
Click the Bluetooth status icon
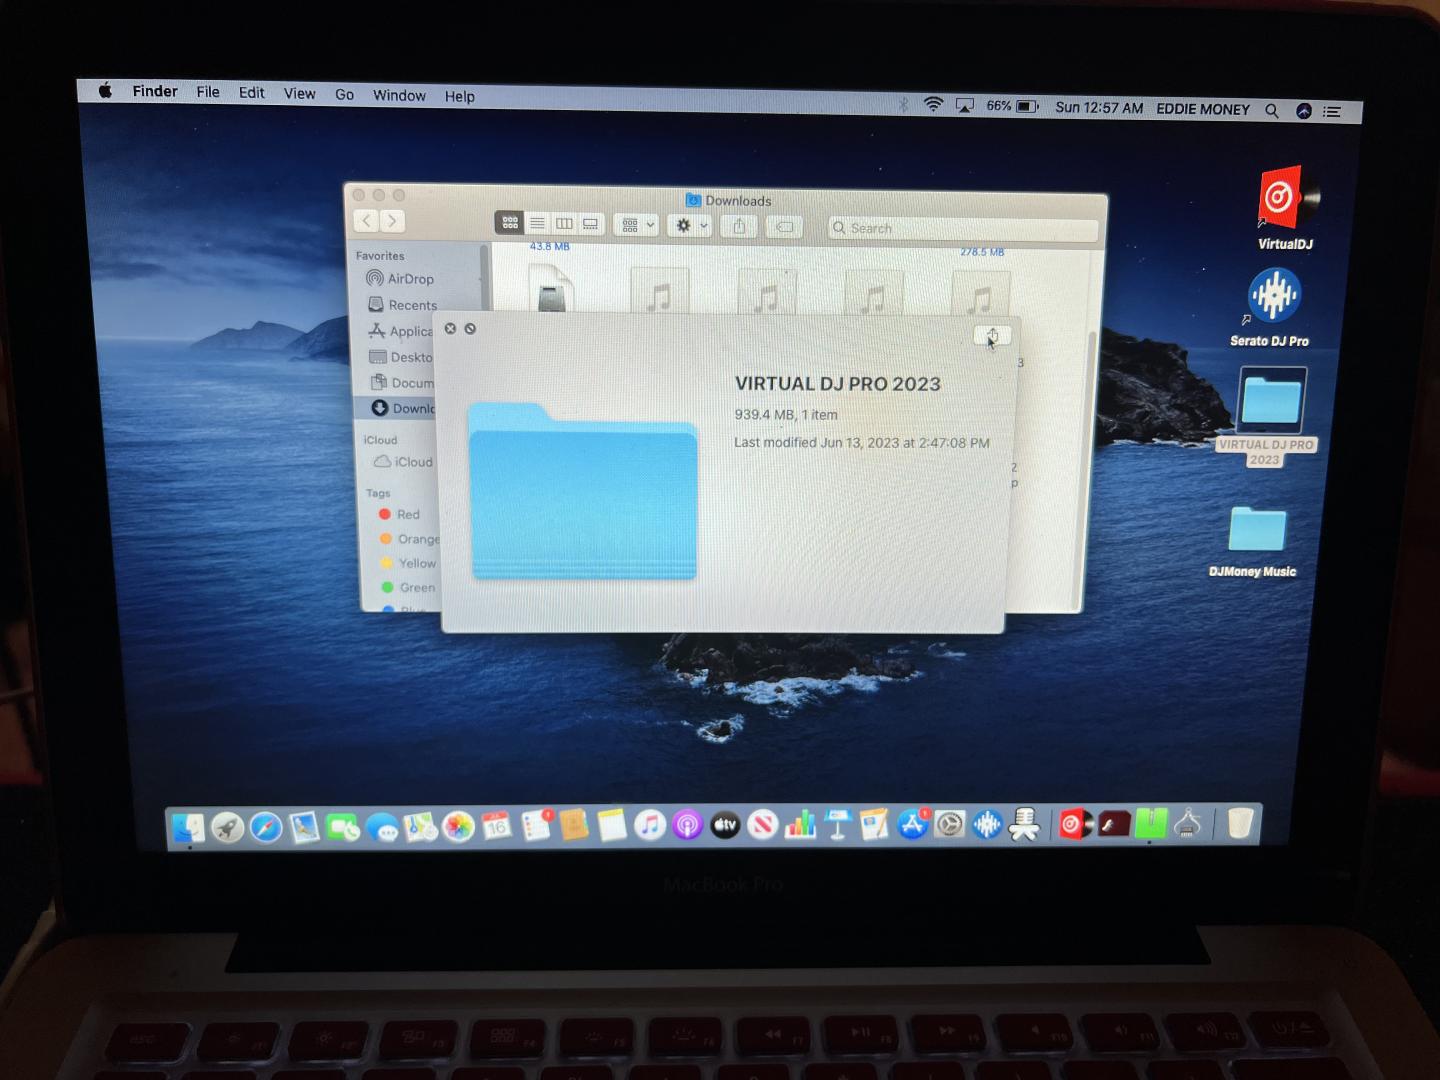click(903, 105)
